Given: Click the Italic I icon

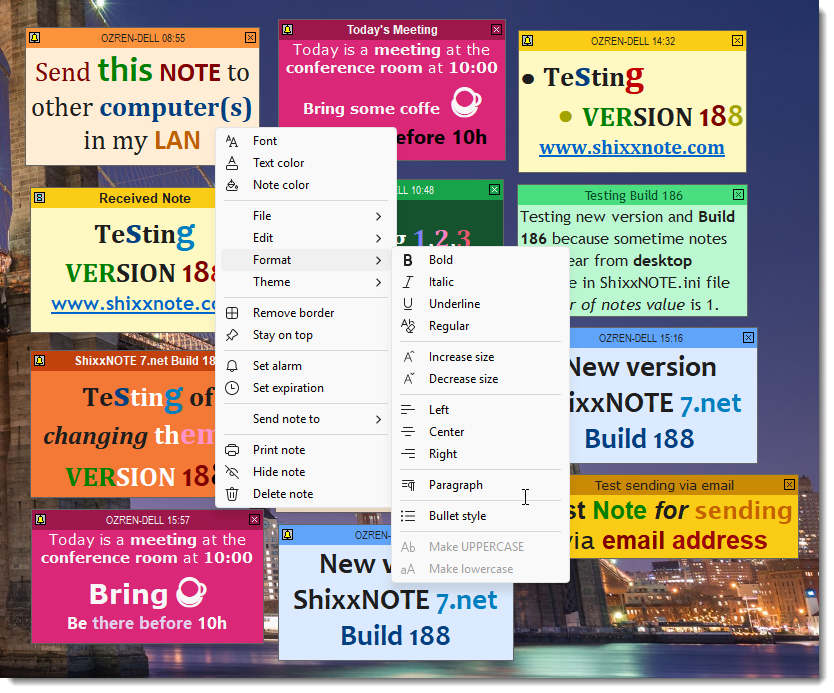Looking at the screenshot, I should (407, 282).
